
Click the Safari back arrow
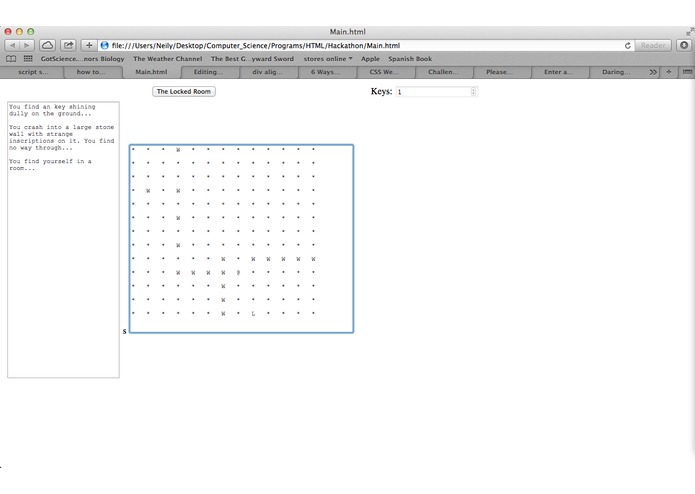click(12, 45)
